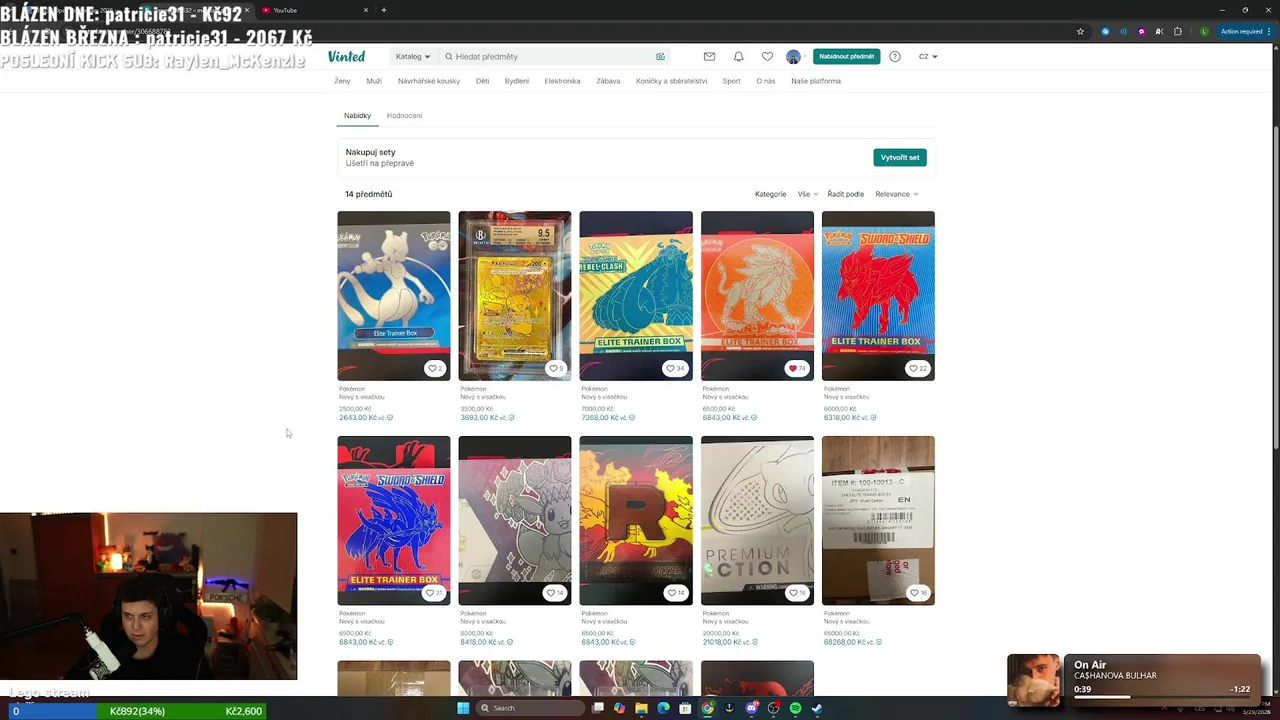Open the Sport category menu
The width and height of the screenshot is (1280, 720).
pyautogui.click(x=732, y=81)
